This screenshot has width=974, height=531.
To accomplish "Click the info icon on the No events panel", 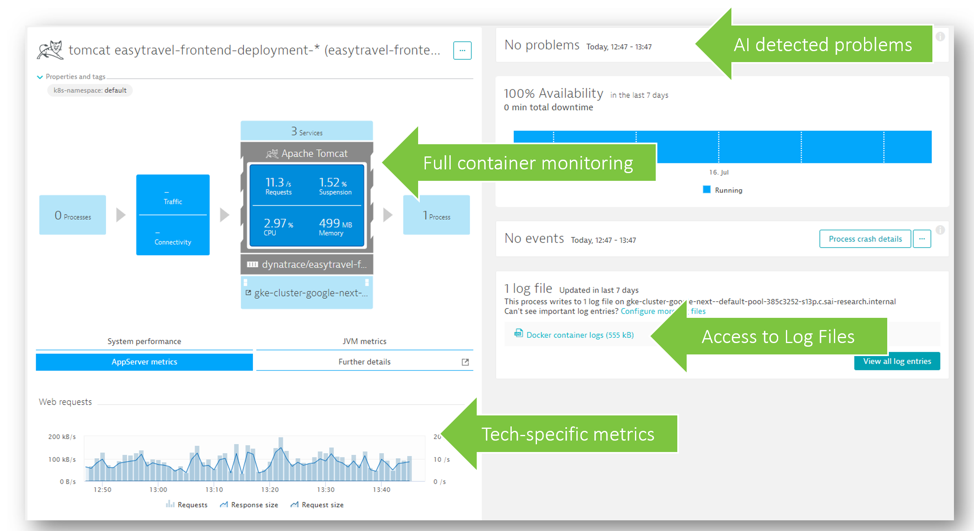I will (940, 230).
